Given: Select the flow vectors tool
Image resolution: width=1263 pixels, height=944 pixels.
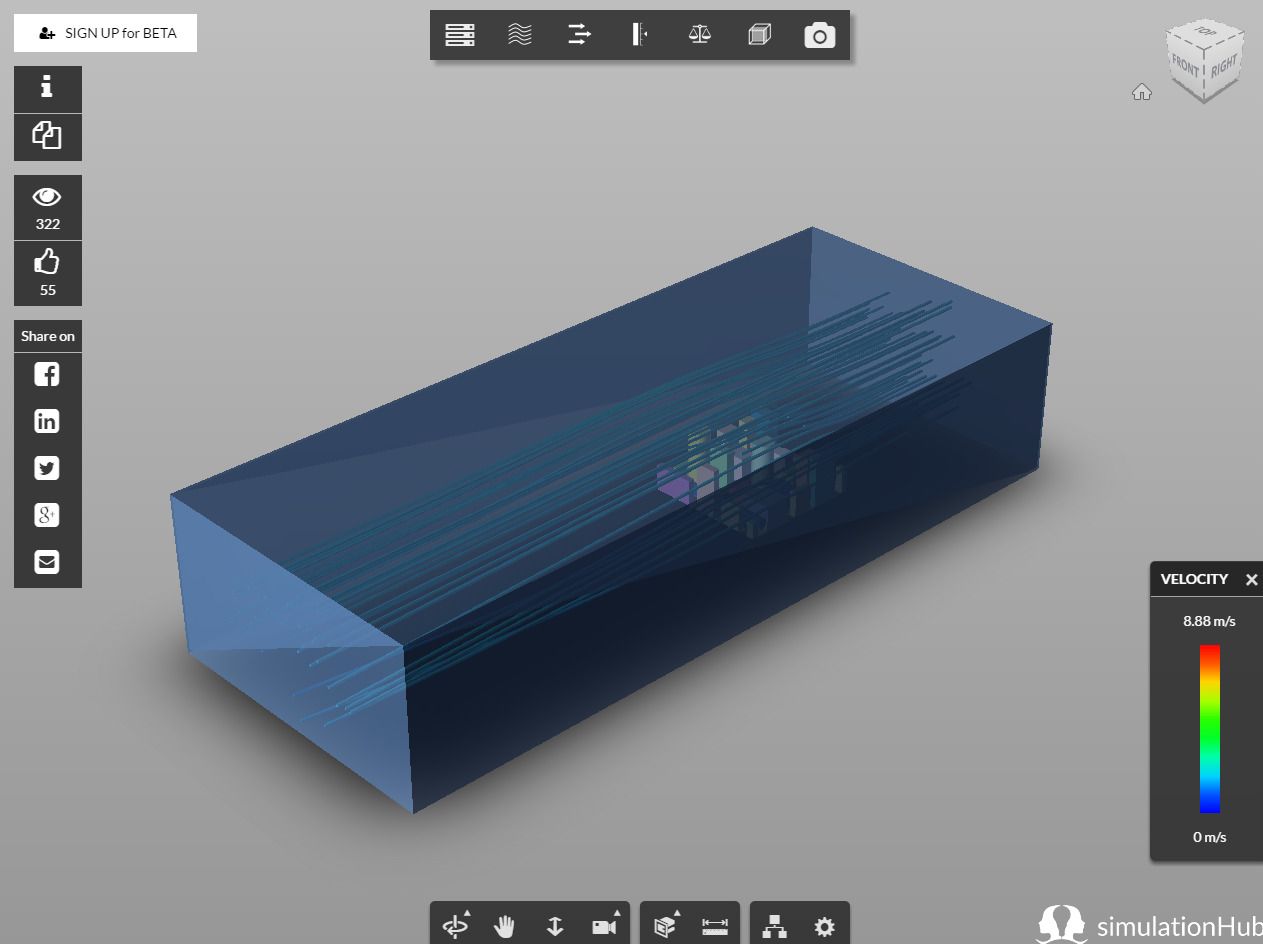Looking at the screenshot, I should pyautogui.click(x=580, y=35).
